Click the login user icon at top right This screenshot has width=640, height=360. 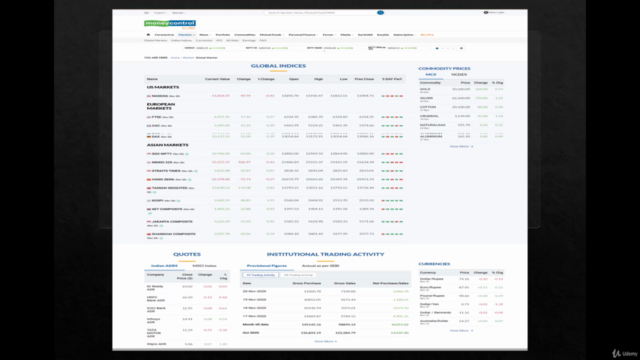click(486, 13)
